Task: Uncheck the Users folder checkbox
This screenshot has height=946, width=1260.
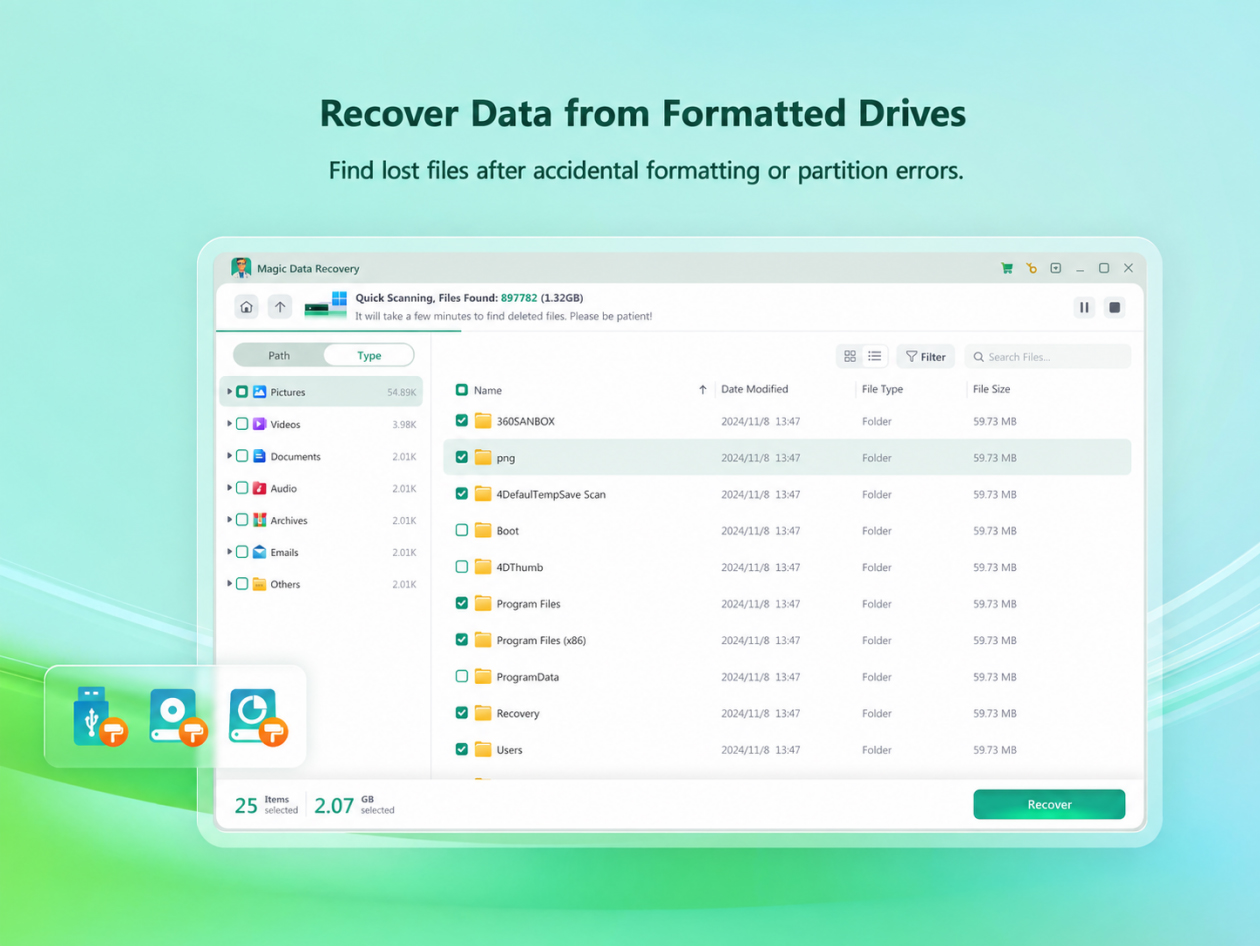Action: (461, 749)
